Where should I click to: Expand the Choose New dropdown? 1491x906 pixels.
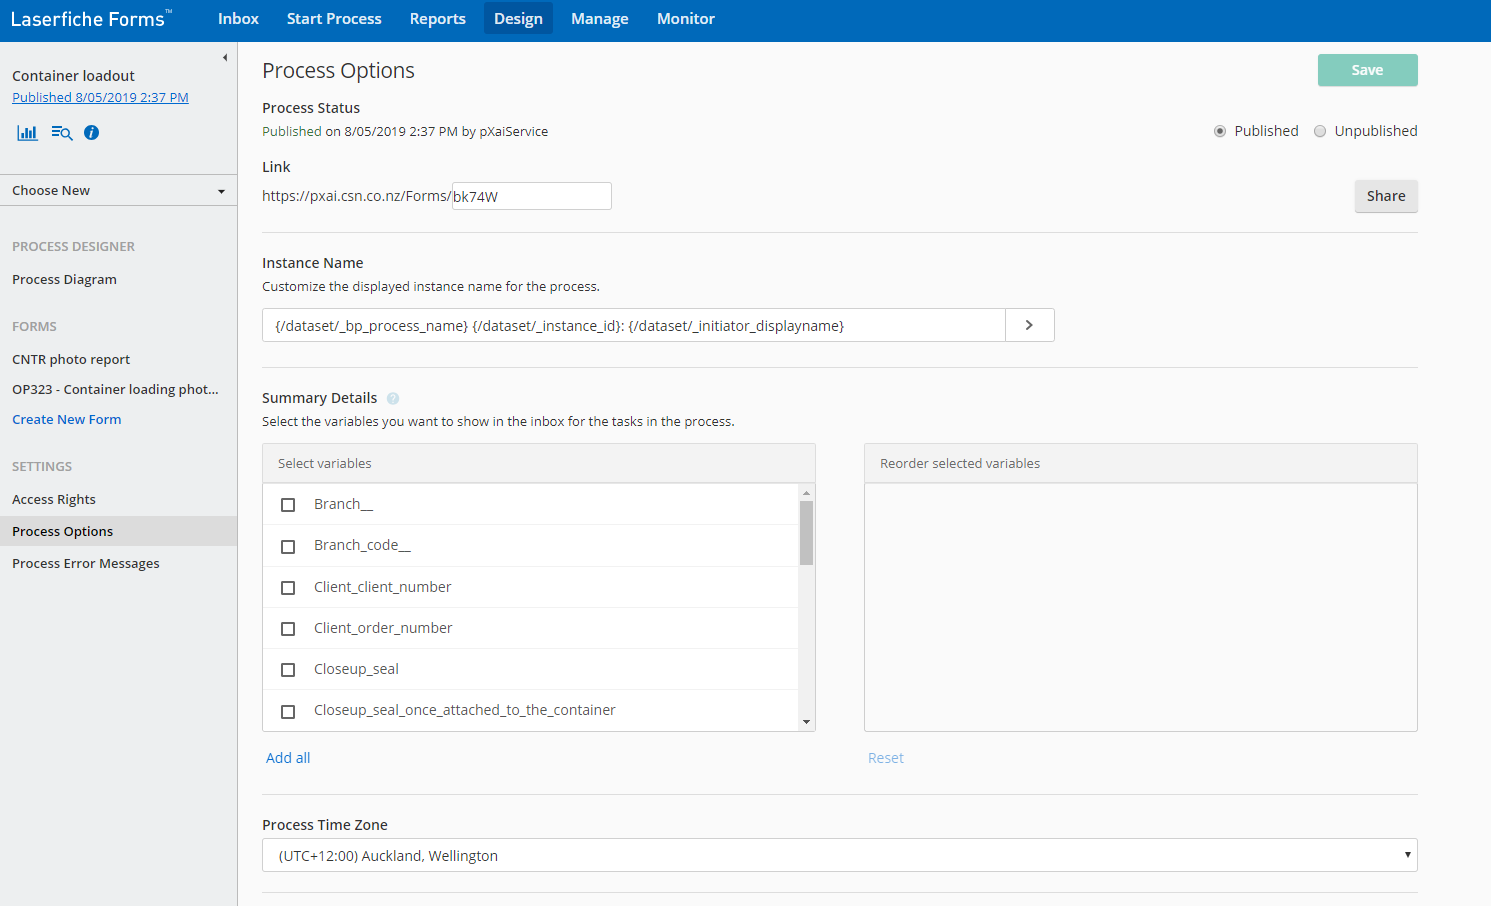118,191
